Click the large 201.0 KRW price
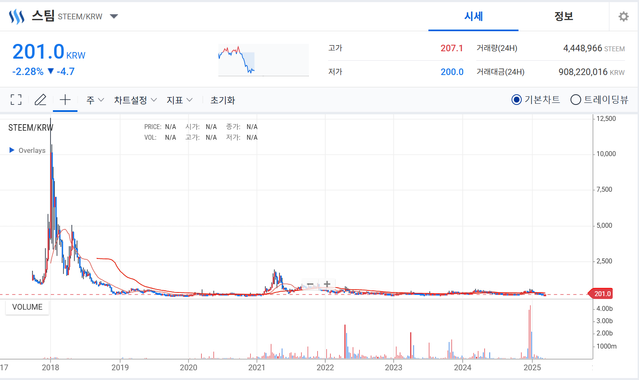Image resolution: width=639 pixels, height=380 pixels. point(48,52)
